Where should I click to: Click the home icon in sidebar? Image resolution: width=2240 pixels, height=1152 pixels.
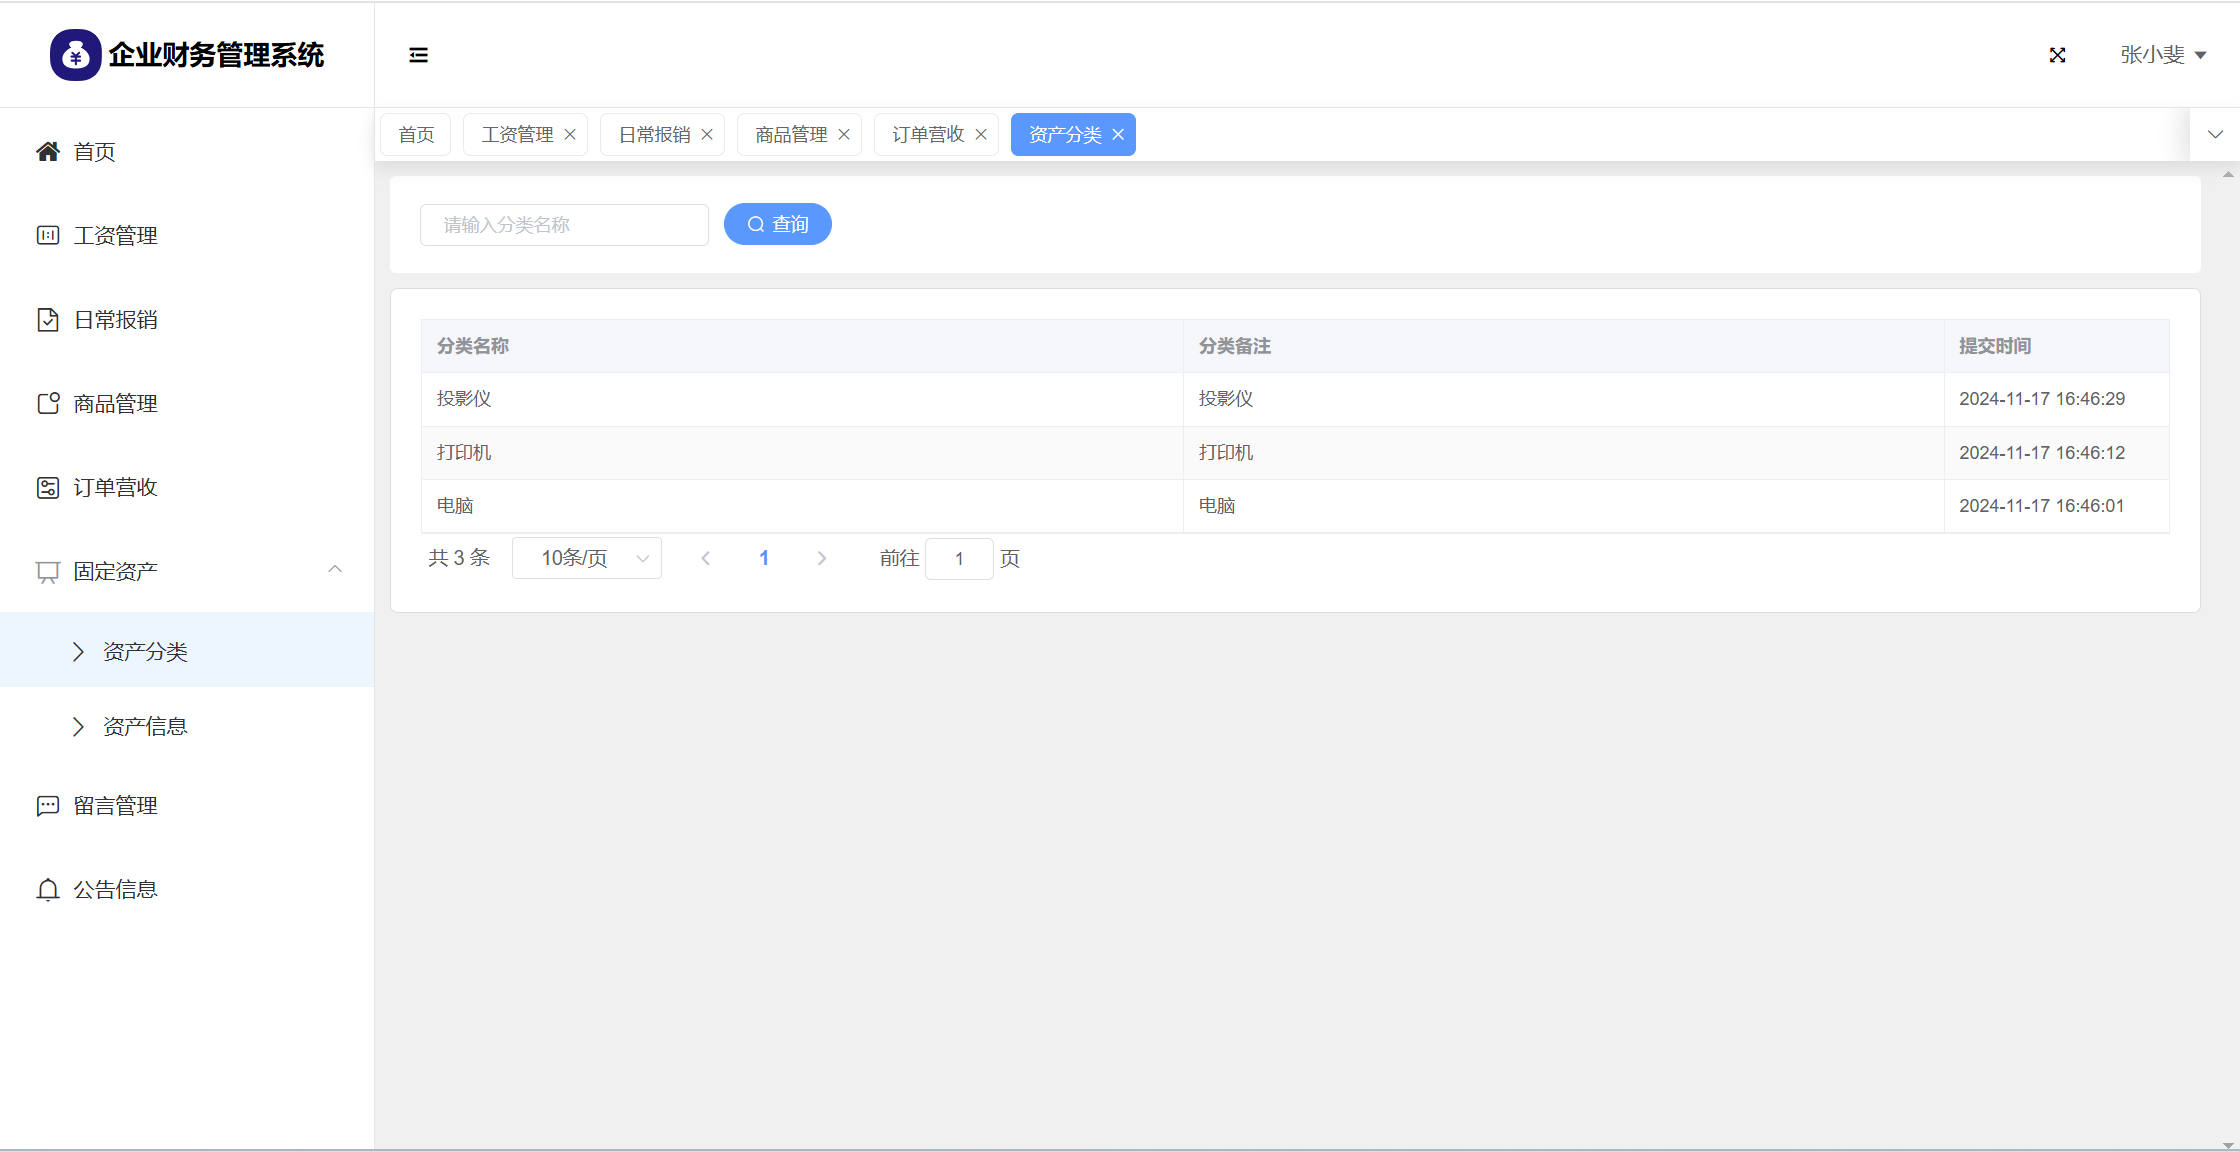[48, 151]
